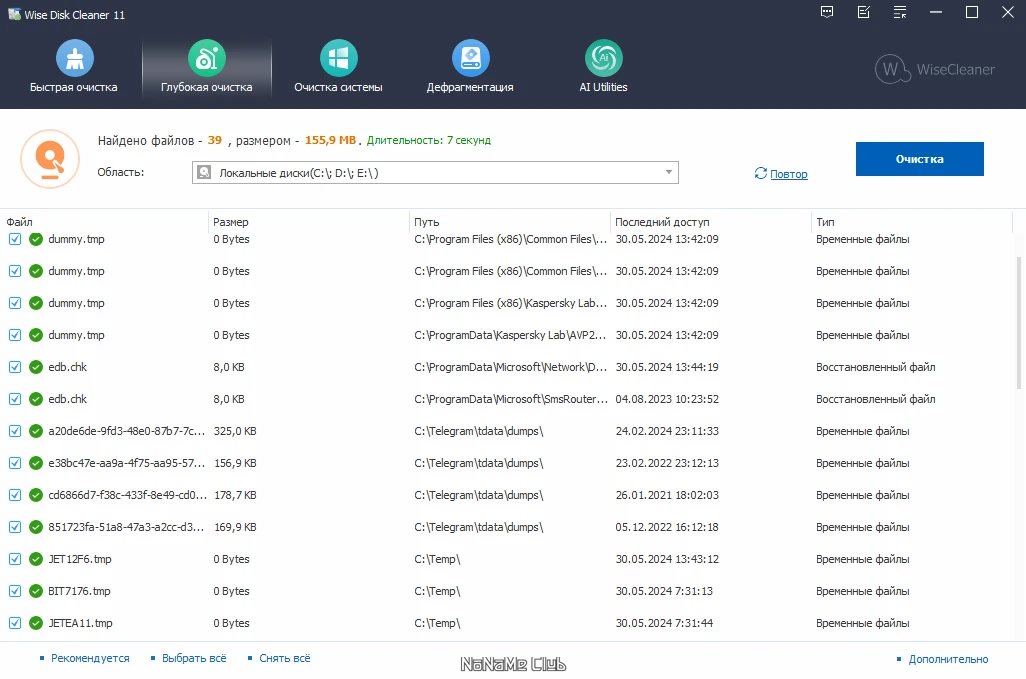
Task: Choose Выбрать всё at bottom
Action: coord(194,658)
